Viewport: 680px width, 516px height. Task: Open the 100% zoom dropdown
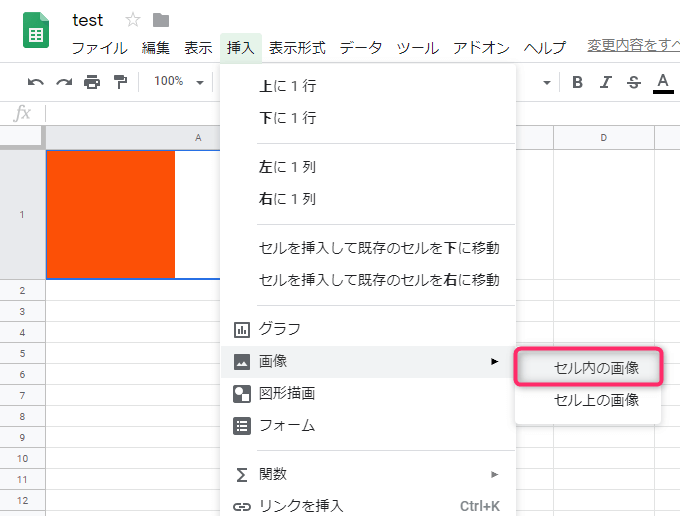(179, 82)
